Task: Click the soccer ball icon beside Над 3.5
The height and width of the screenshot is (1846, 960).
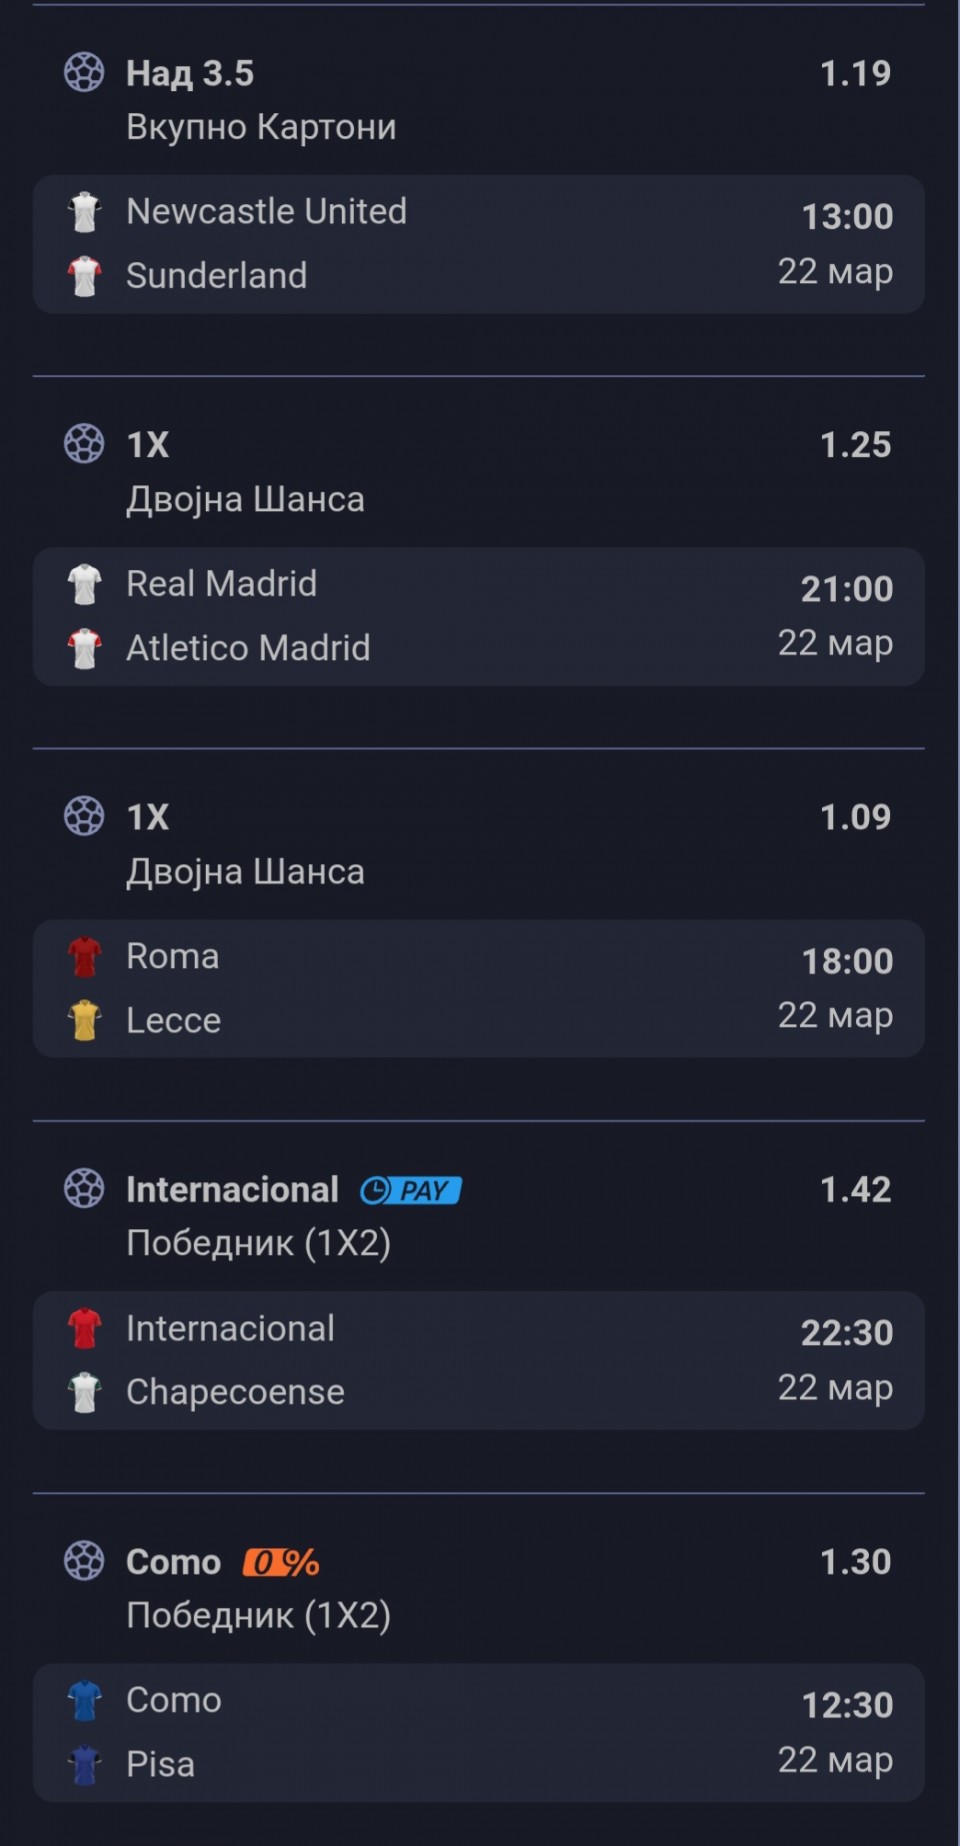Action: 84,72
